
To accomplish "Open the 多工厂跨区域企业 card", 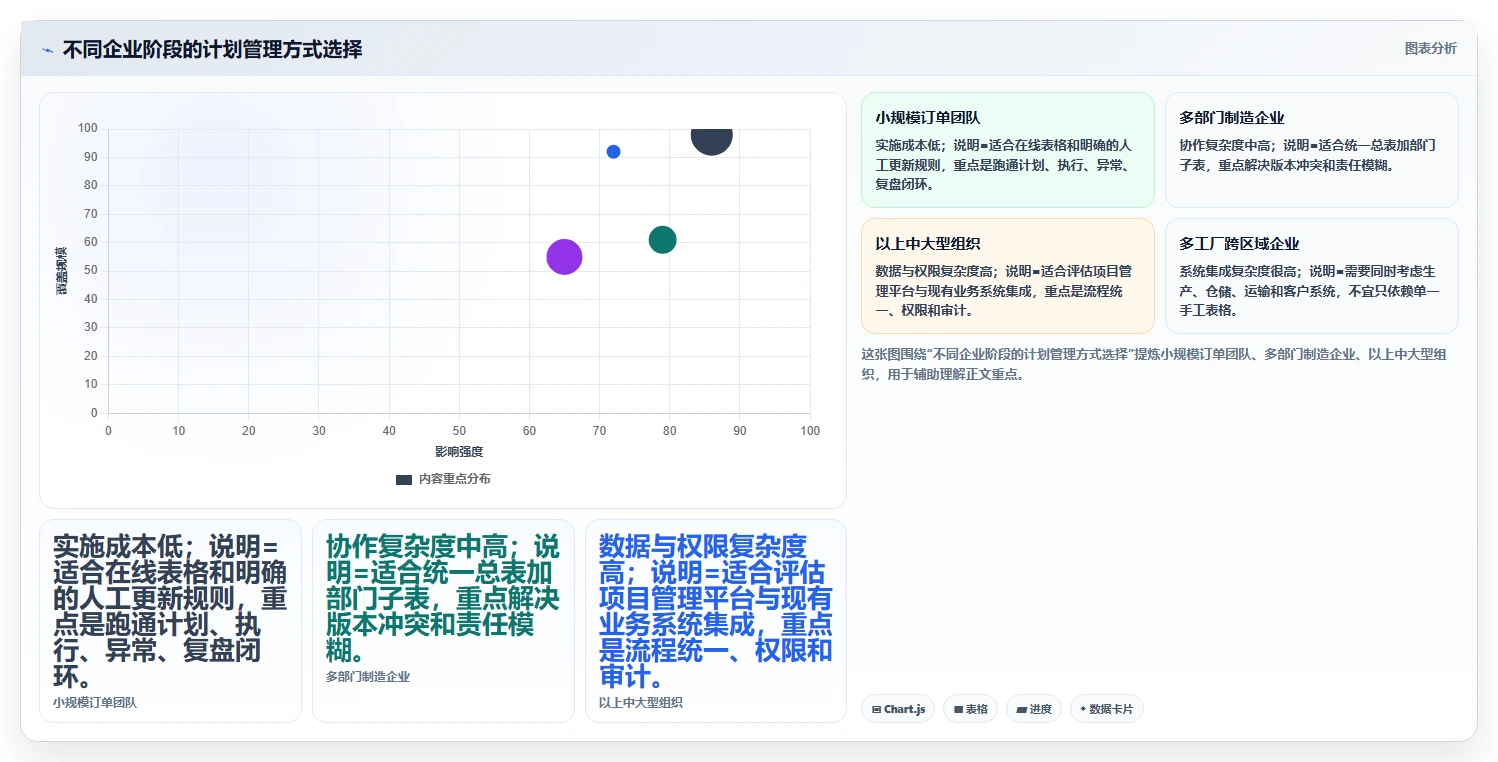I will pos(1312,276).
